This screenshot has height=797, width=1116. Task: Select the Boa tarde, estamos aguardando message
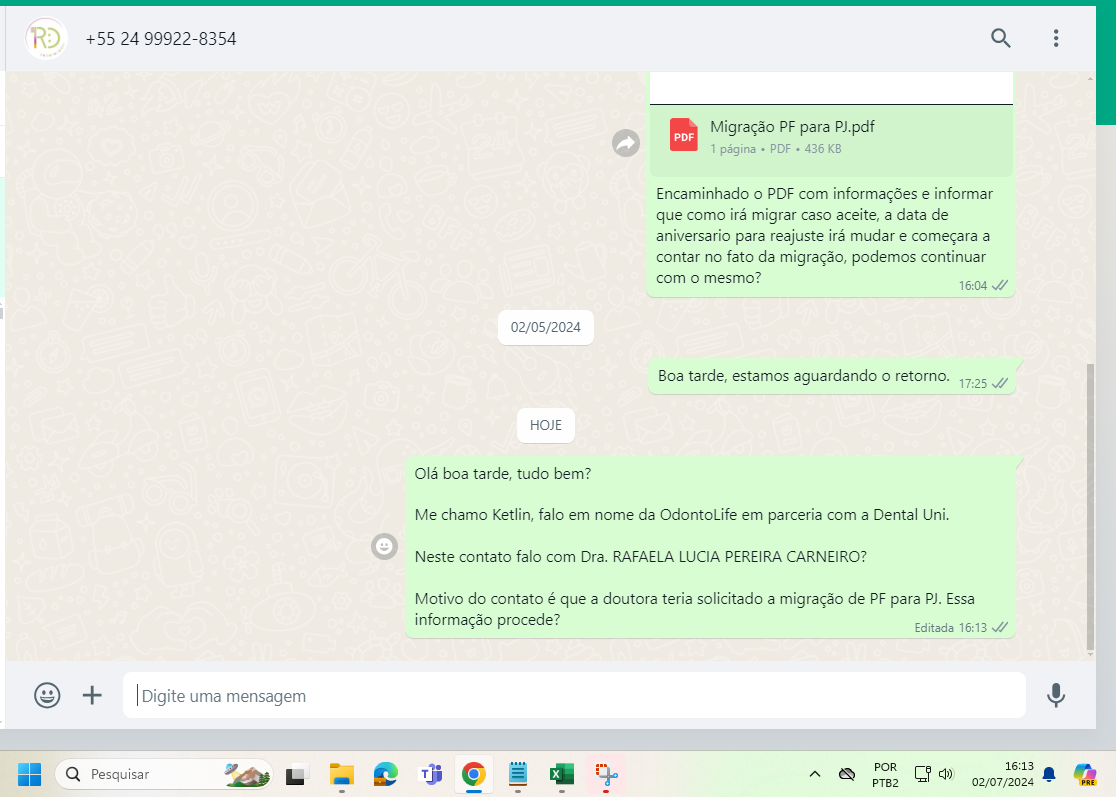804,376
